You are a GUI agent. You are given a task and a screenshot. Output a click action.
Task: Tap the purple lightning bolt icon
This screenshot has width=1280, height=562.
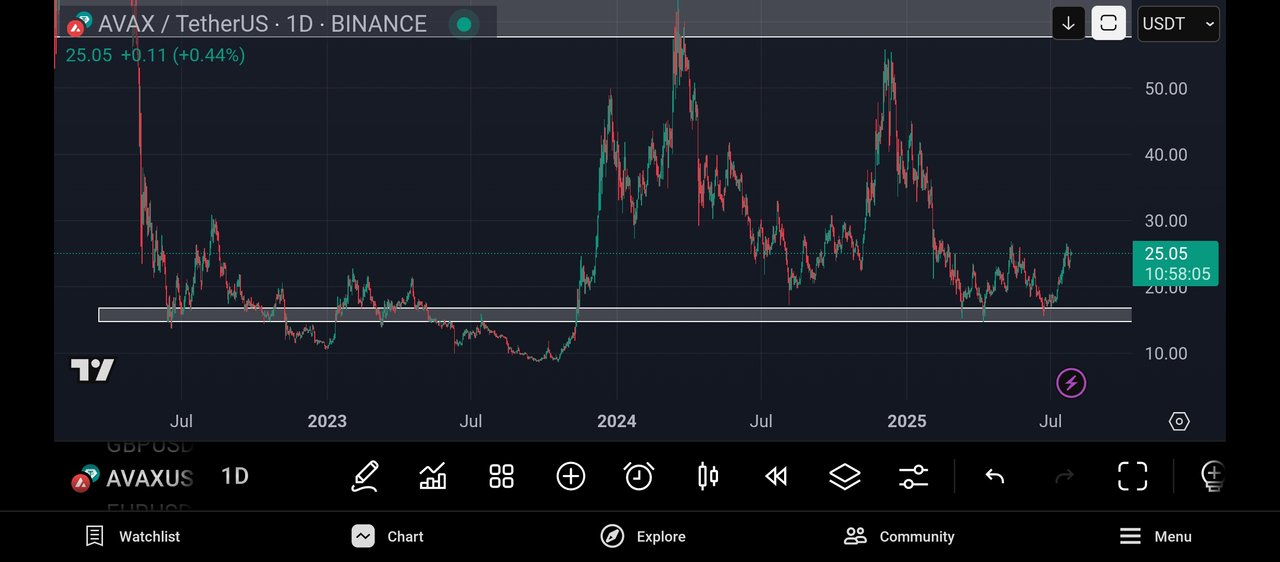click(x=1071, y=382)
